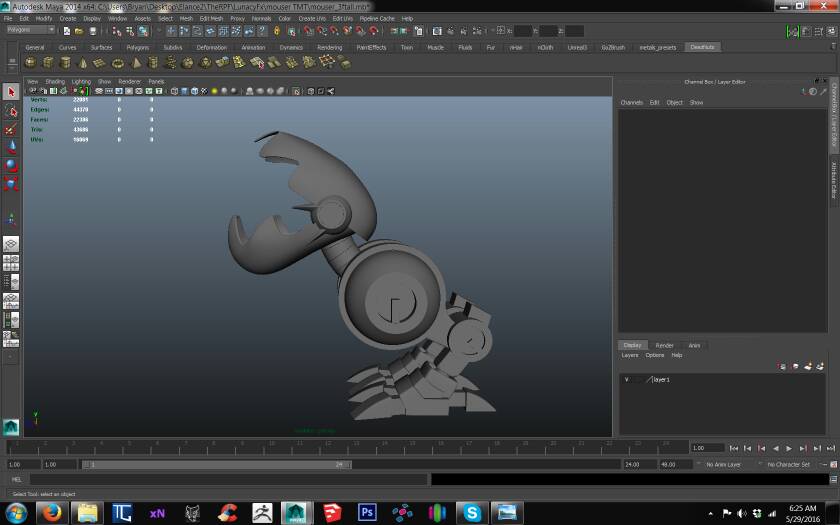Open the Edit Mesh menu
Viewport: 840px width, 525px height.
coord(211,18)
